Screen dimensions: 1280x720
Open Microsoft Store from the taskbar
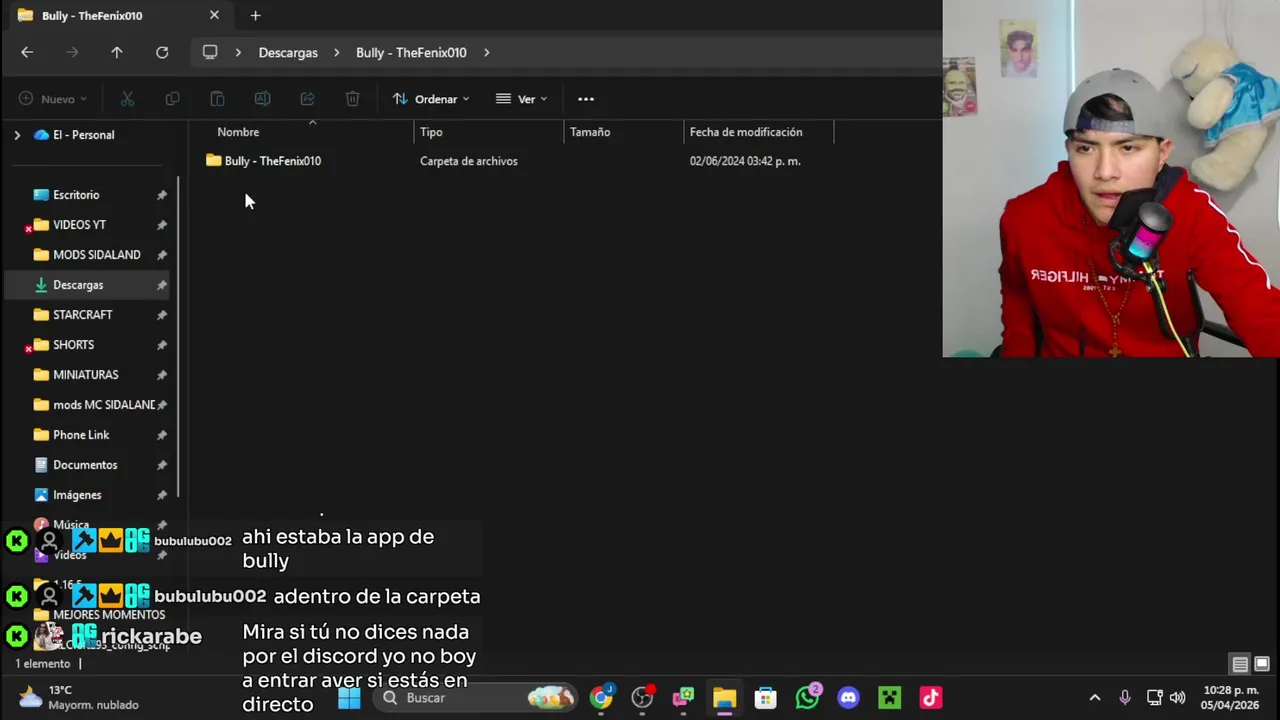pos(765,698)
